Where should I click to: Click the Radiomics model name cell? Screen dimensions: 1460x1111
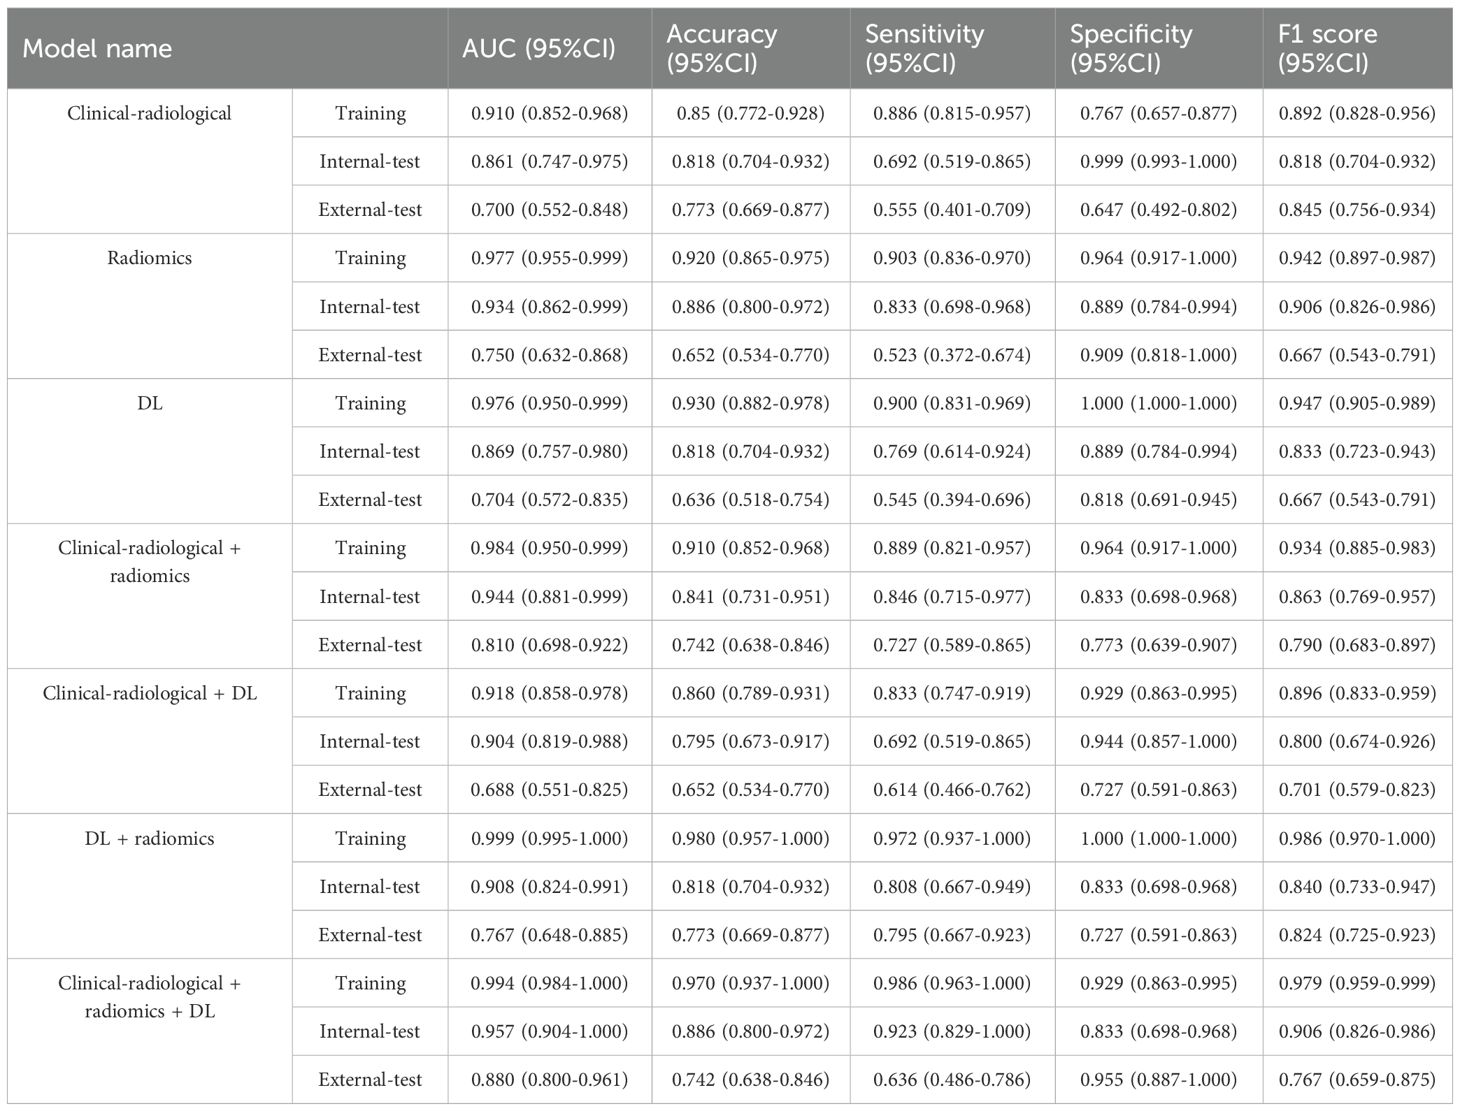click(149, 258)
